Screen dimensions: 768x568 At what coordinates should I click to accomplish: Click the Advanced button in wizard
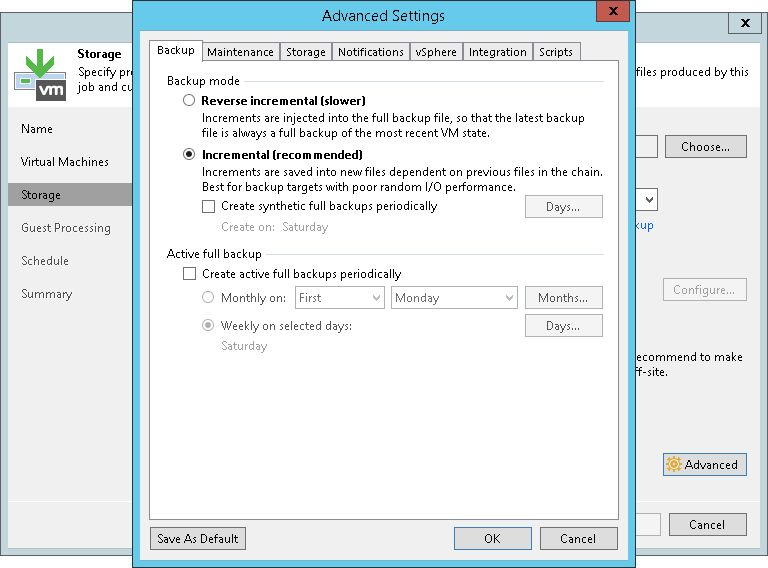[x=705, y=464]
